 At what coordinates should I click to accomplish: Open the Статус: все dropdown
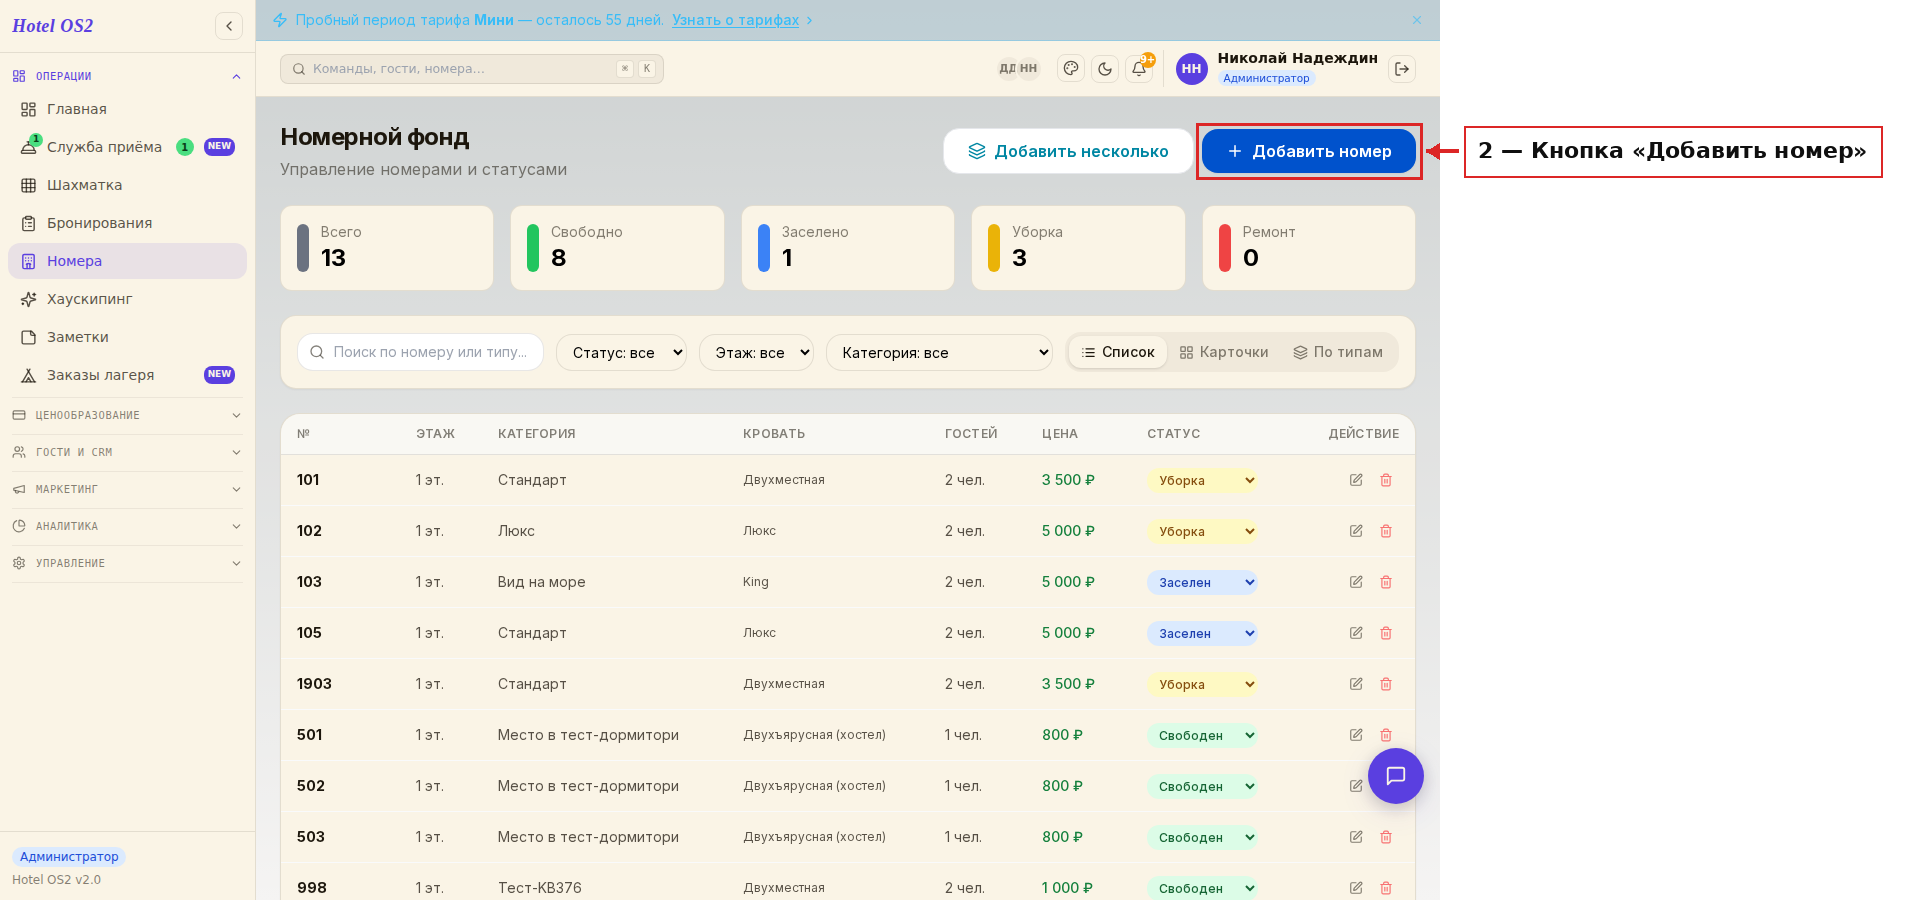pyautogui.click(x=621, y=352)
